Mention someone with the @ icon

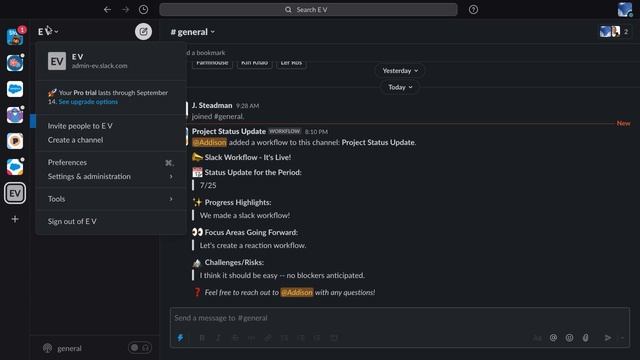pos(553,338)
